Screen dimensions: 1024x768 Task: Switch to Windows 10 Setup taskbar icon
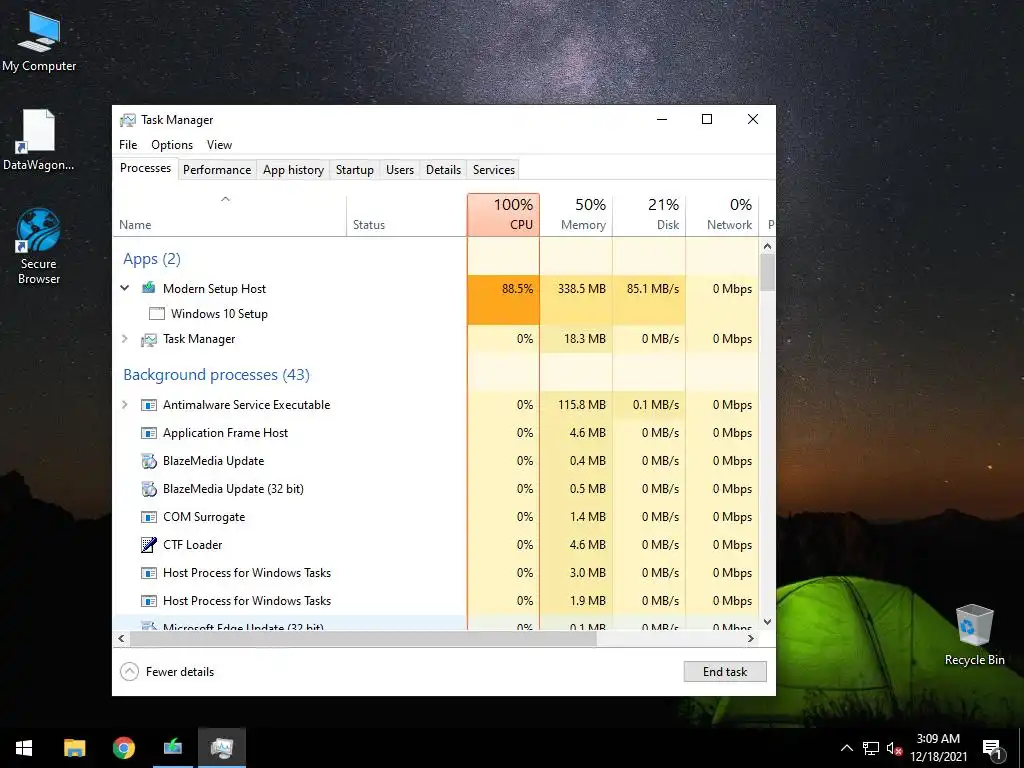172,748
